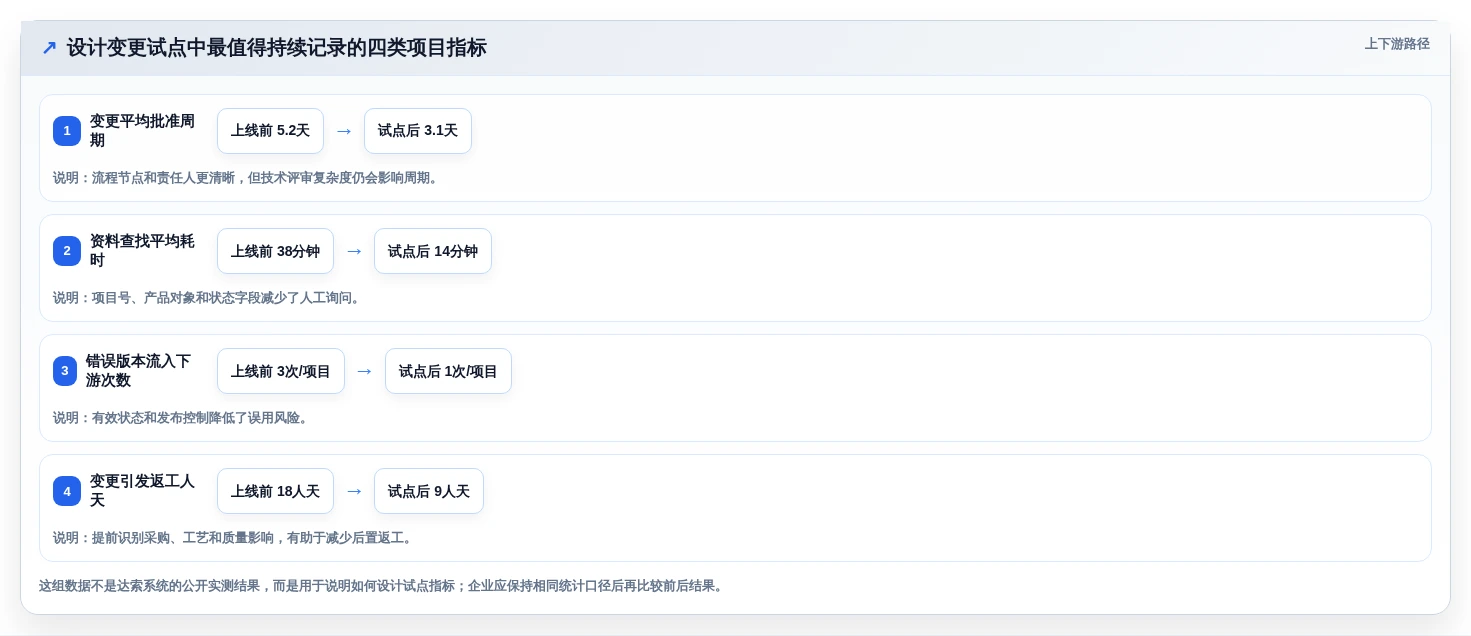Screen dimensions: 1471x636
Task: Click the diagonal arrow icon beside the title
Action: pyautogui.click(x=49, y=48)
